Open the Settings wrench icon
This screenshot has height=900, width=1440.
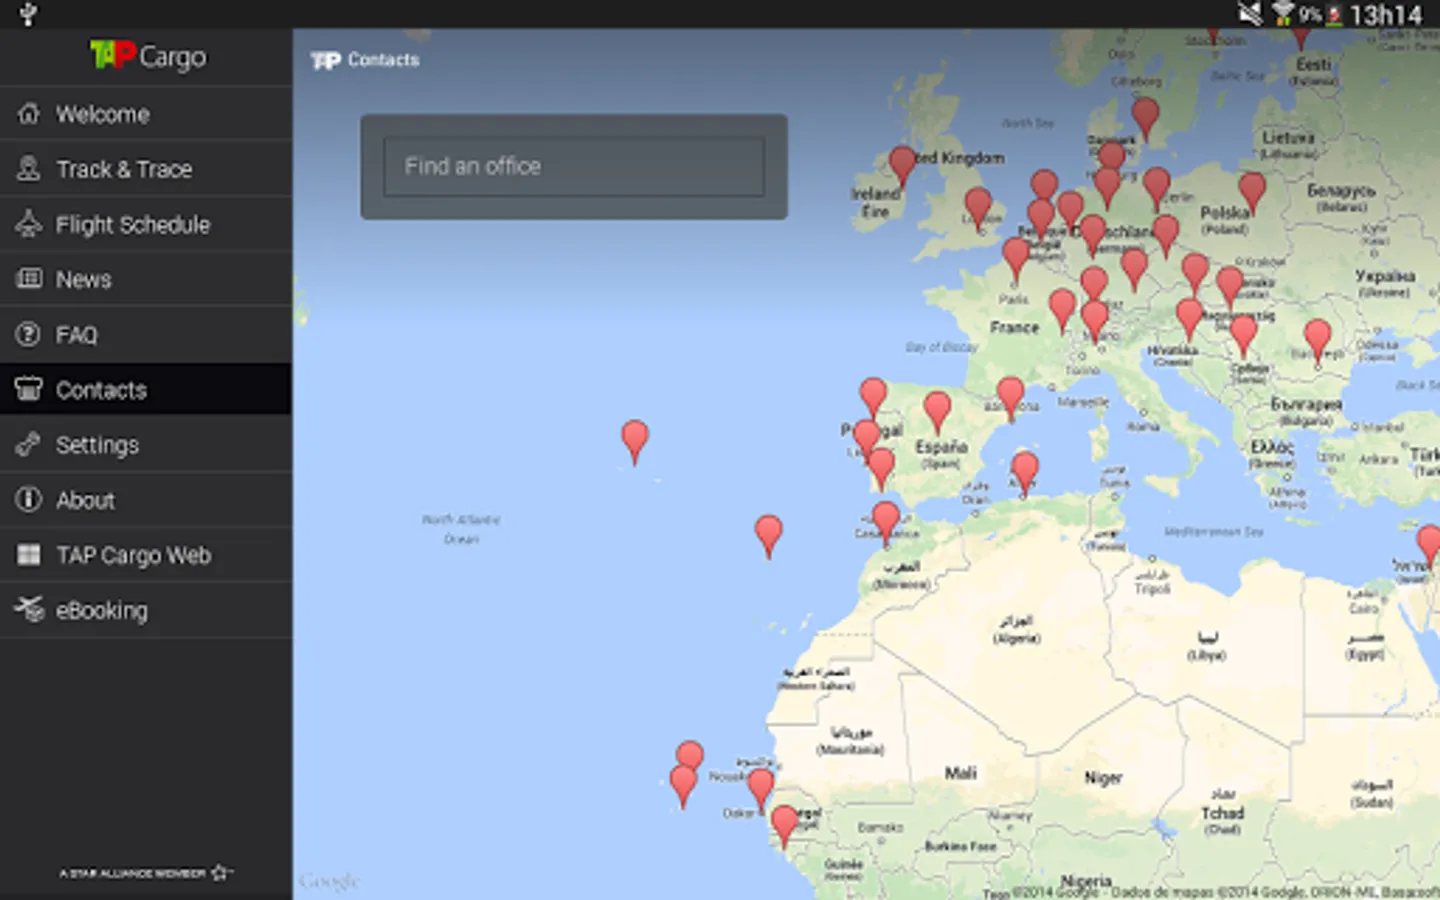[29, 444]
